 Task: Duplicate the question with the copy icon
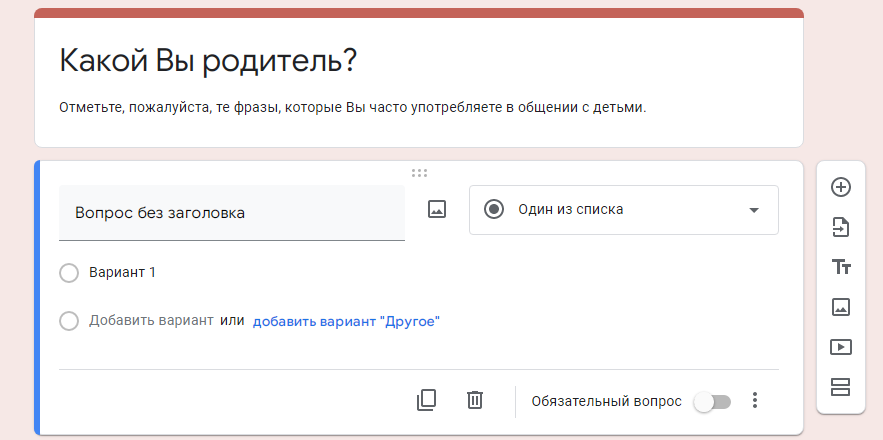pos(426,400)
